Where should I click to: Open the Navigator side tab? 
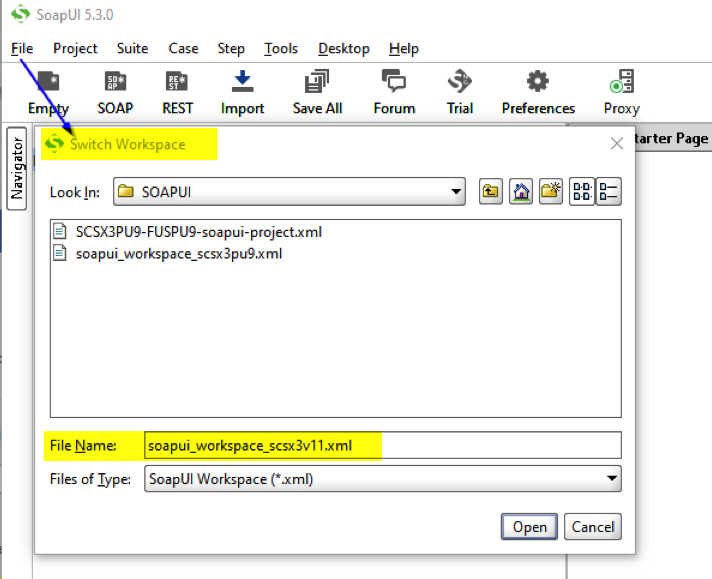(17, 168)
